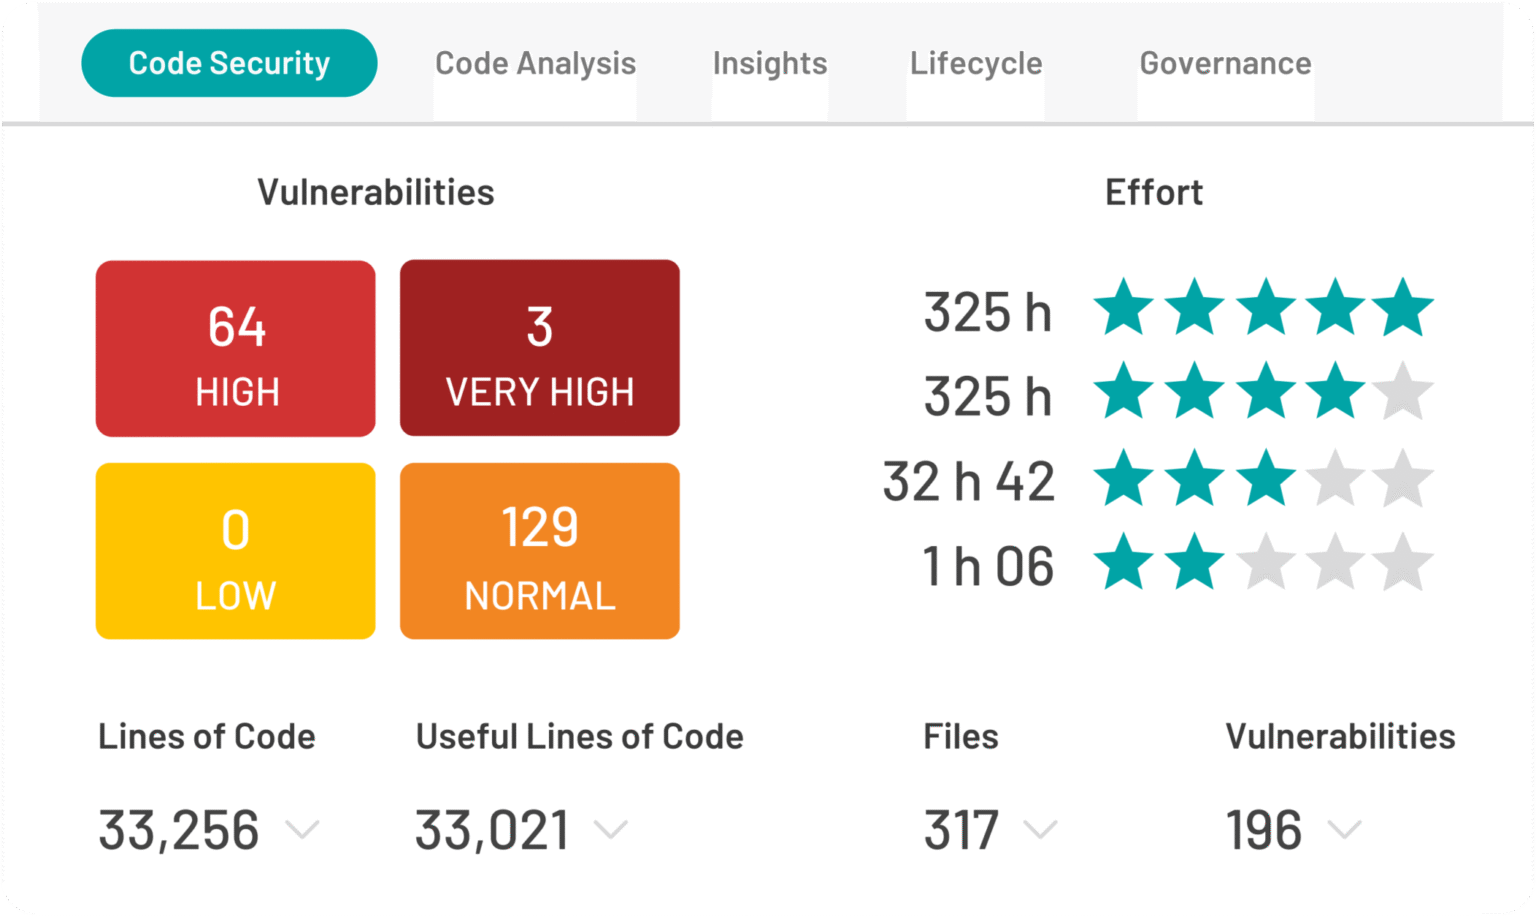Click the Code Security button

(x=228, y=62)
